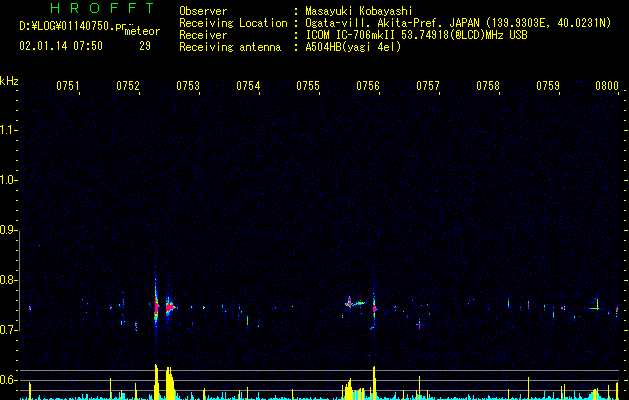Click the HROFFT title text
Viewport: 629px width, 400px height.
click(x=103, y=8)
